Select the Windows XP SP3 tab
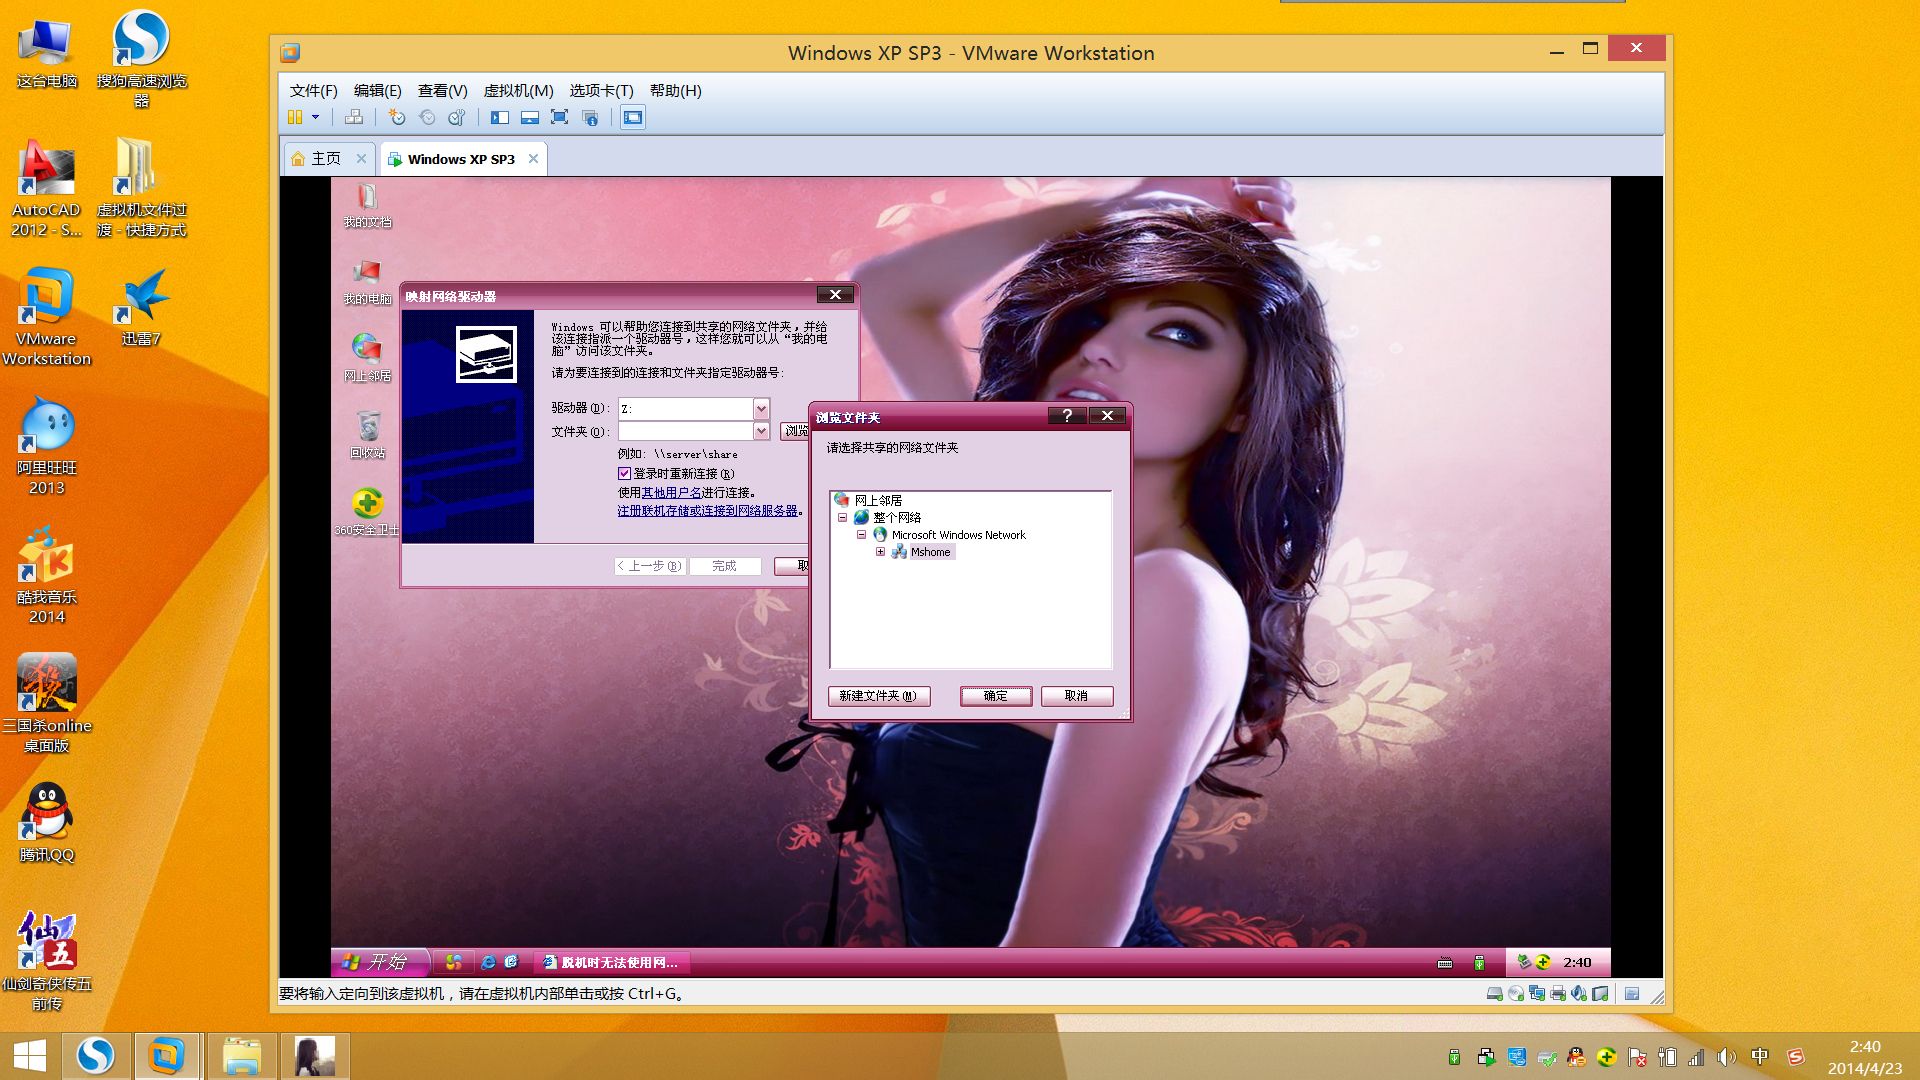This screenshot has height=1080, width=1920. click(x=461, y=159)
